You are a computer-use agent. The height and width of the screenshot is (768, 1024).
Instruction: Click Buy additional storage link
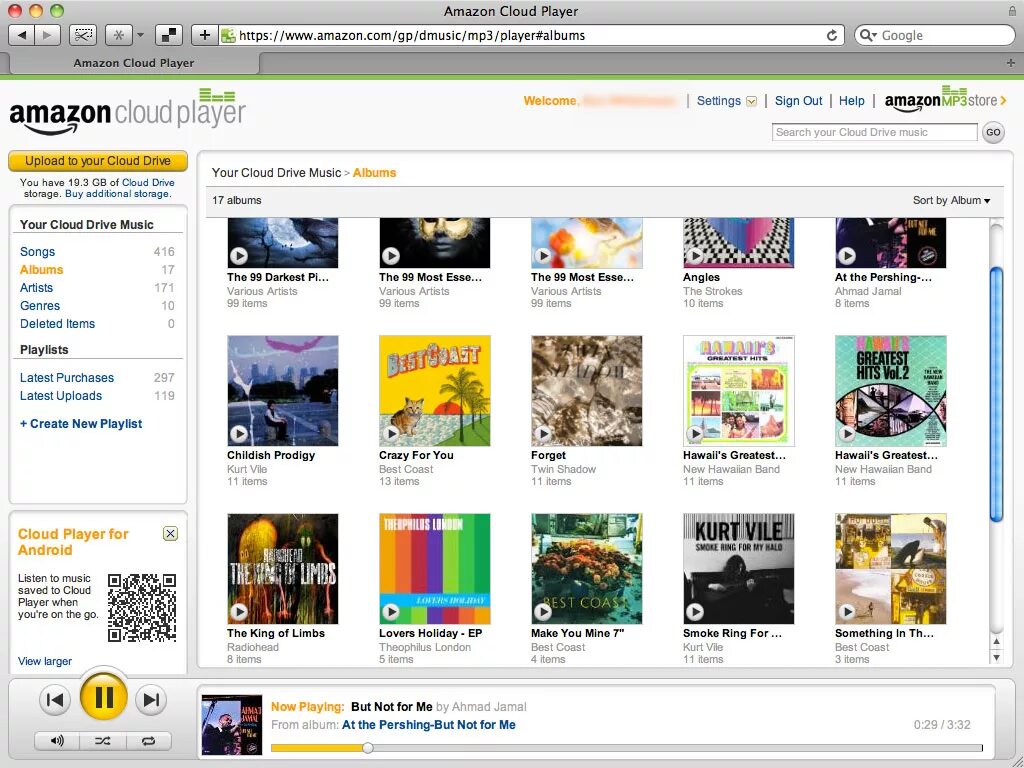[118, 194]
